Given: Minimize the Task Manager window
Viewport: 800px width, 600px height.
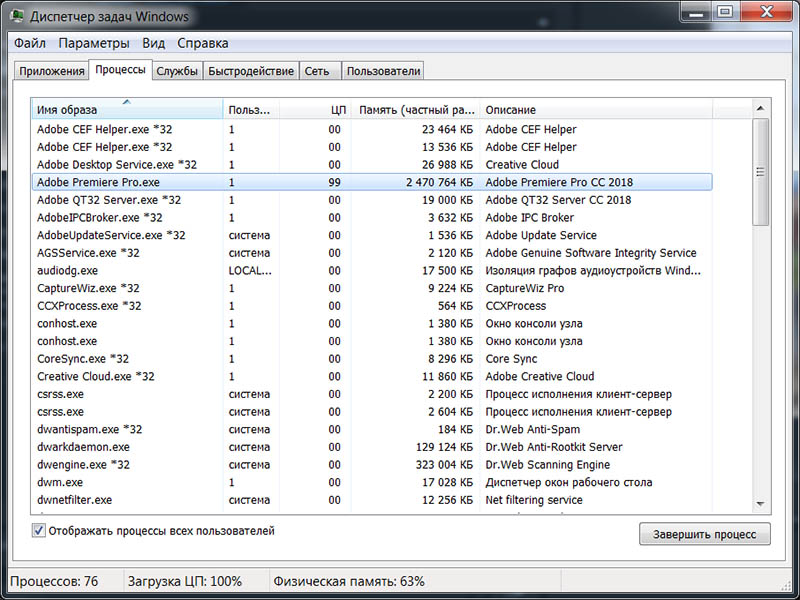Looking at the screenshot, I should point(696,12).
